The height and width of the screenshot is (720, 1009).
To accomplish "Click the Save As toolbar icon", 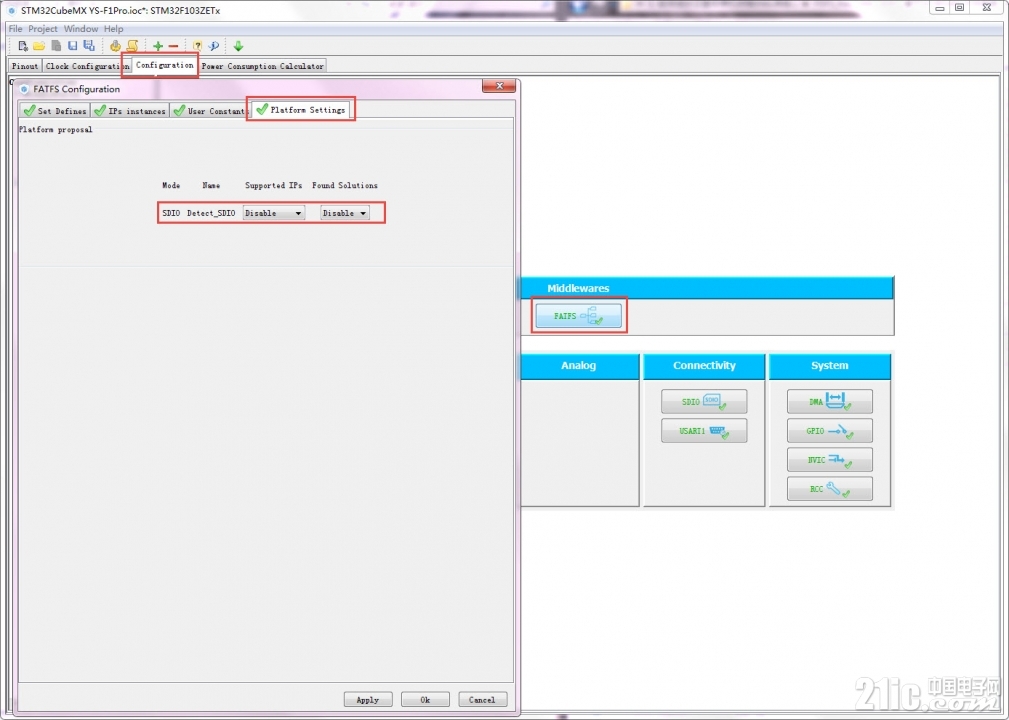I will coord(89,46).
